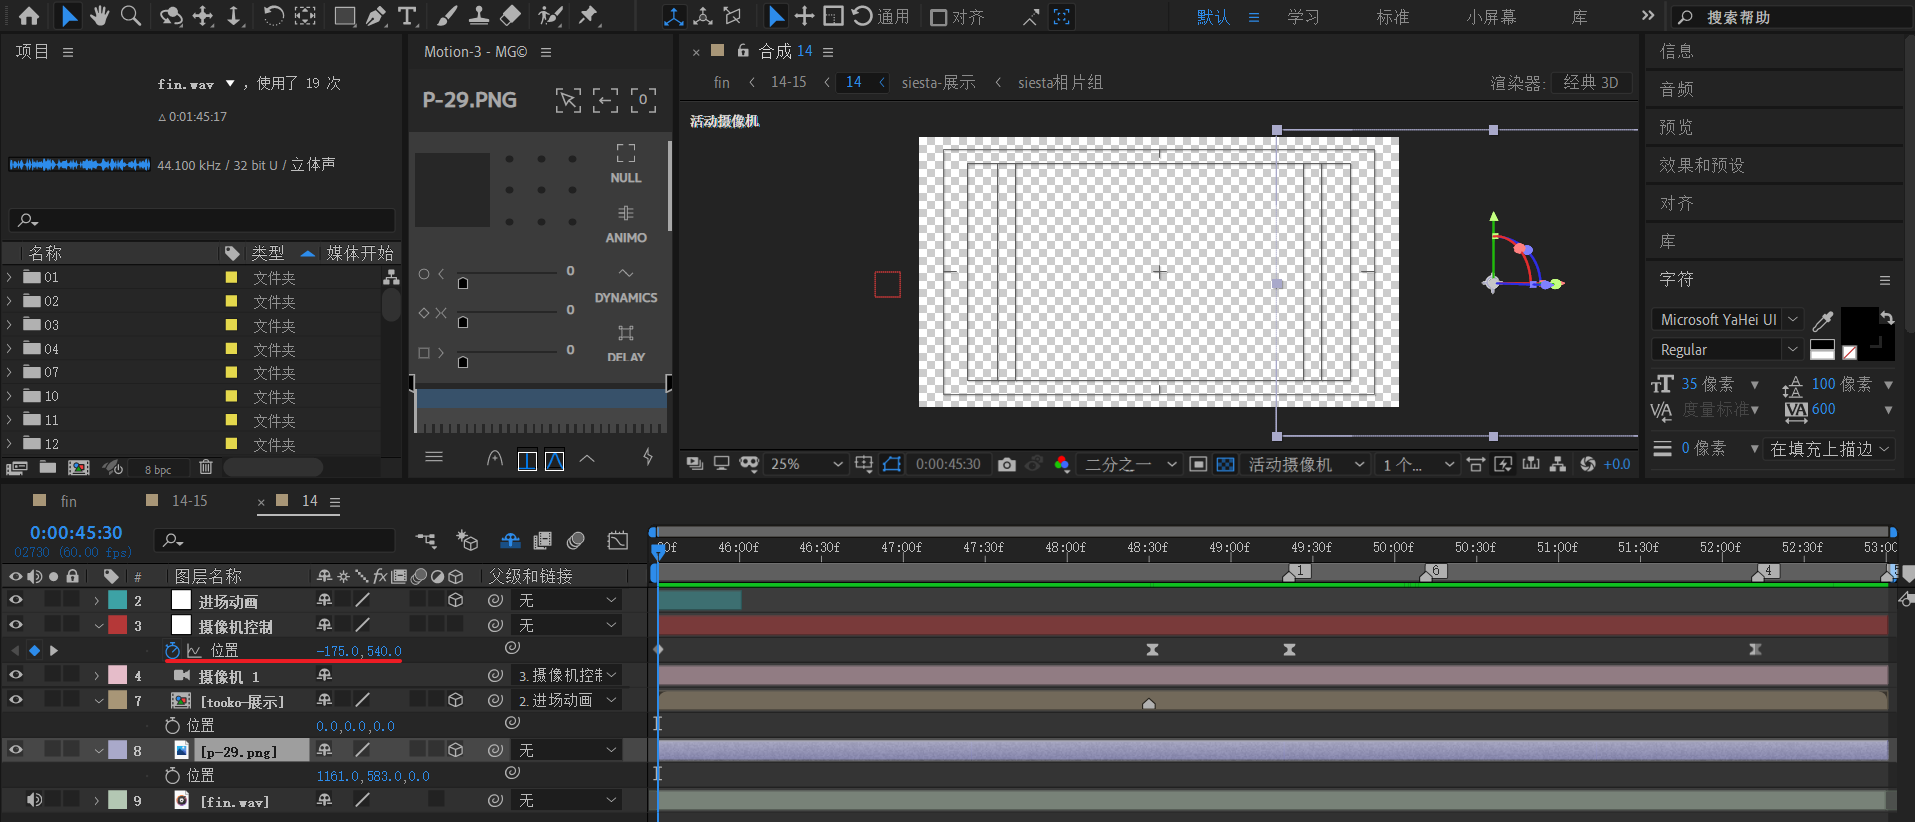Select the Brush tool
The height and width of the screenshot is (822, 1915).
pyautogui.click(x=447, y=16)
